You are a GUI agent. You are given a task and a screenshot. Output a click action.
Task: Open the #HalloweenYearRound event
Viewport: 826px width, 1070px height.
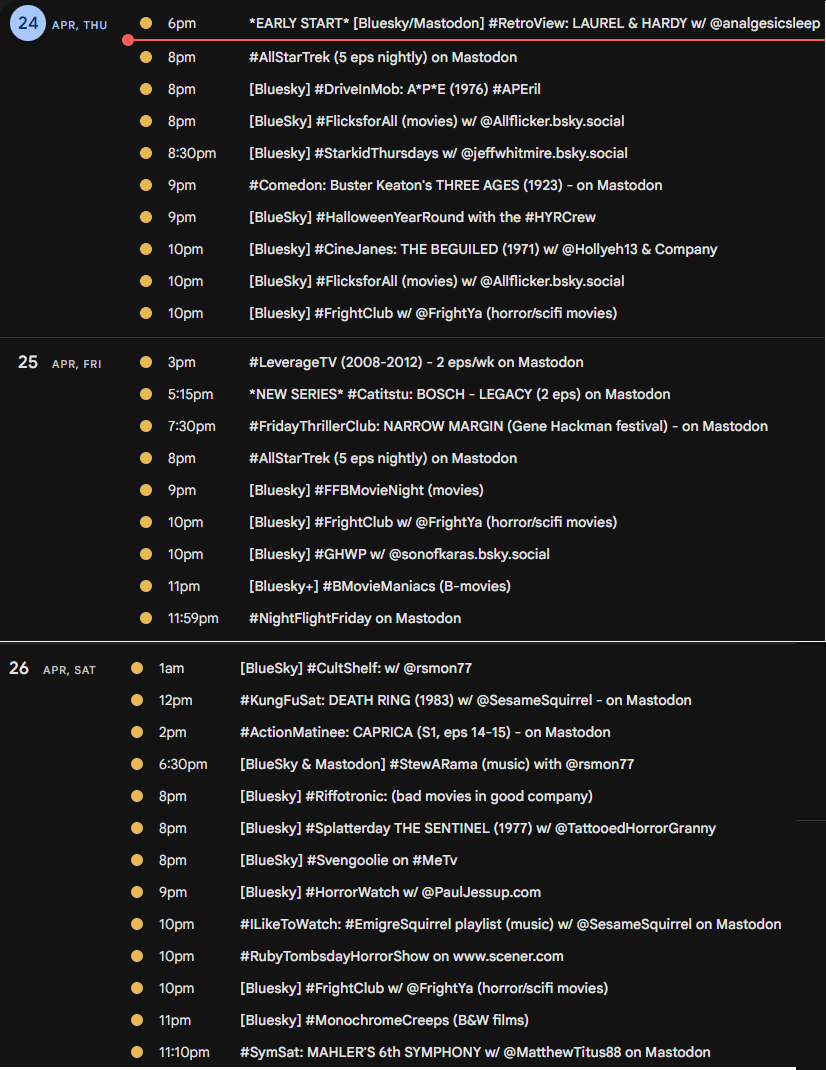(422, 218)
